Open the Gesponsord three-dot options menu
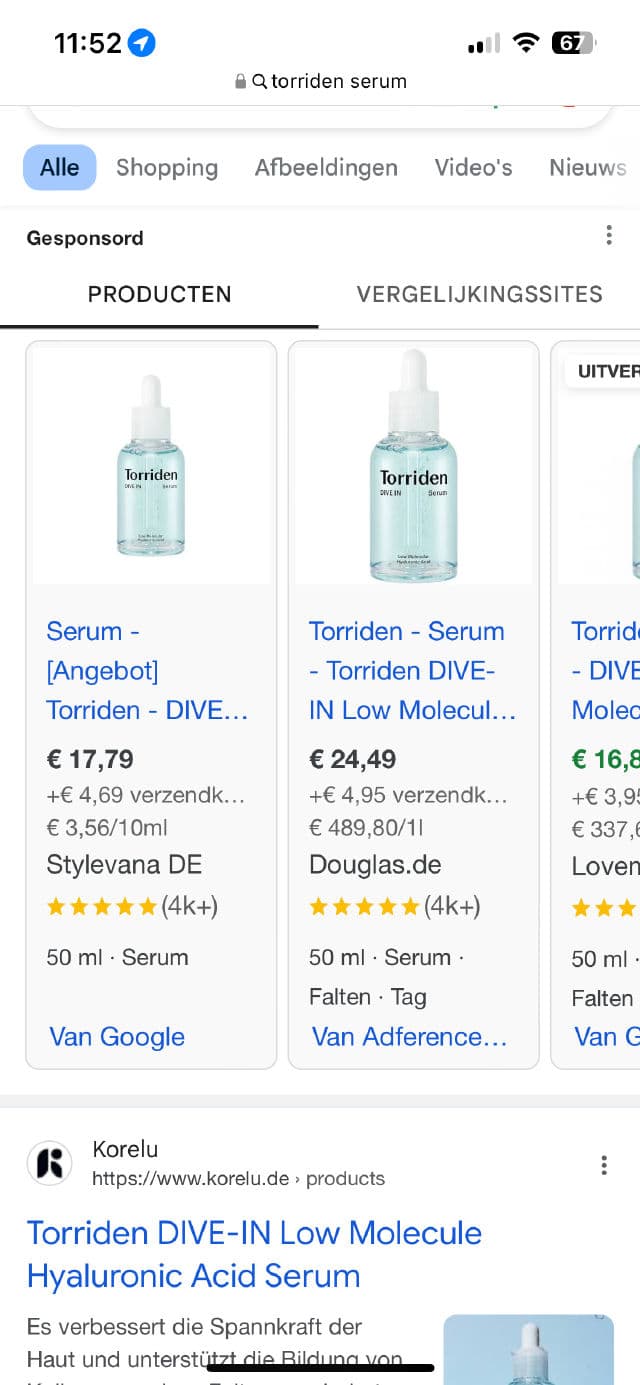Image resolution: width=640 pixels, height=1385 pixels. pos(609,236)
